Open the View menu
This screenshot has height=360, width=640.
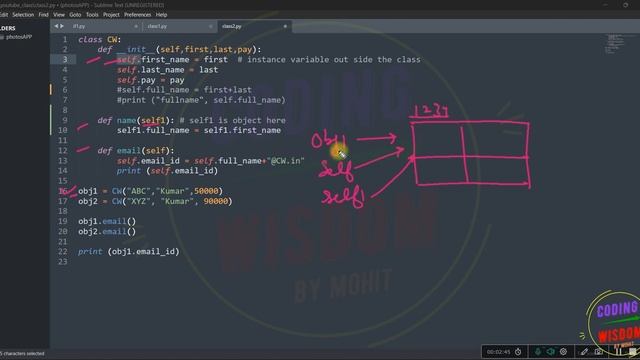click(x=59, y=15)
